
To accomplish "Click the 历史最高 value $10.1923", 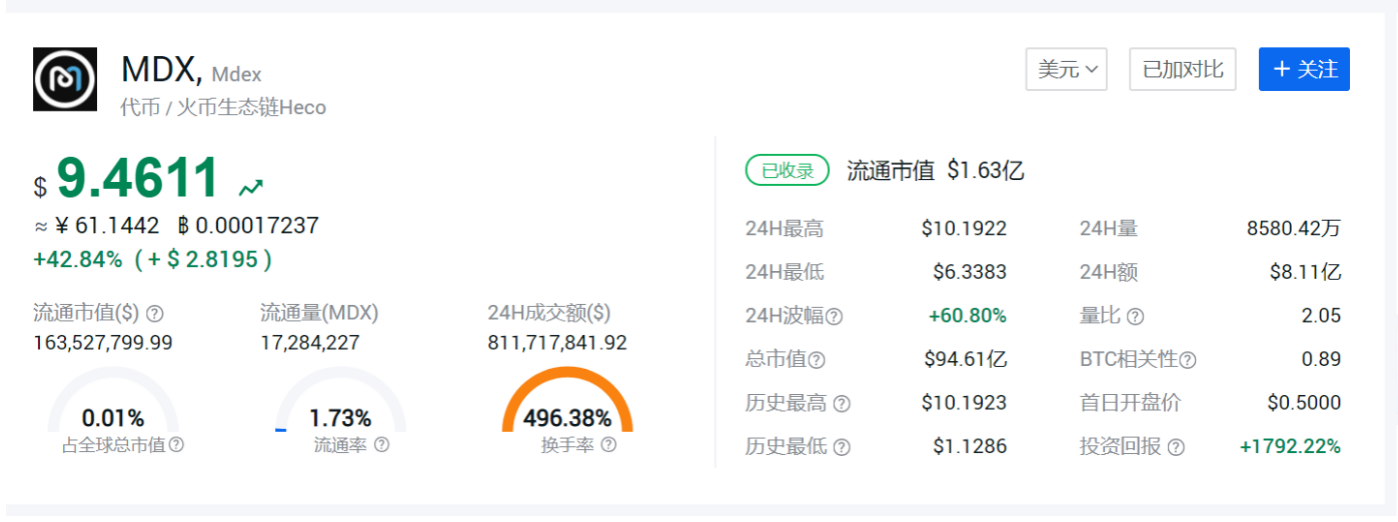I will coord(964,404).
